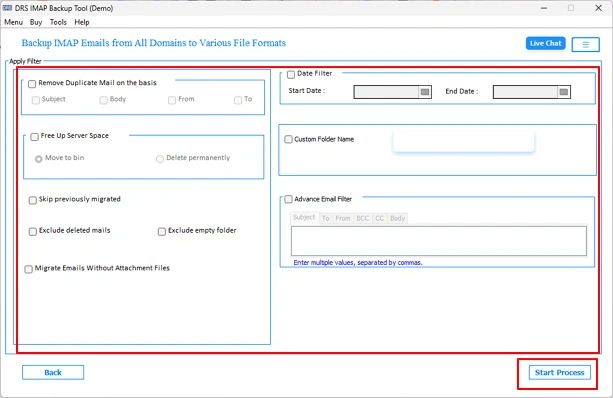Tick the From duplicate checkbox

172,100
